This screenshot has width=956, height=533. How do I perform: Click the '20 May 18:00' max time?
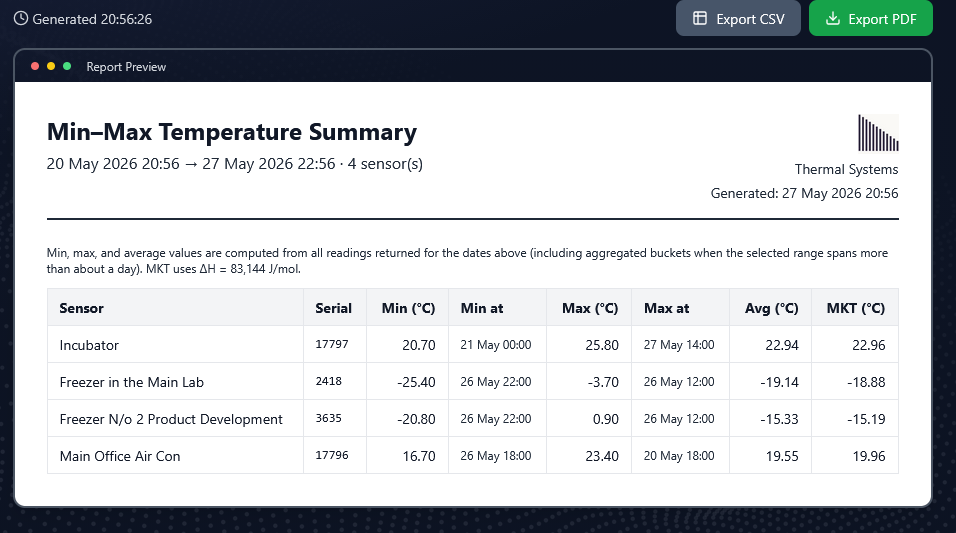coord(679,456)
